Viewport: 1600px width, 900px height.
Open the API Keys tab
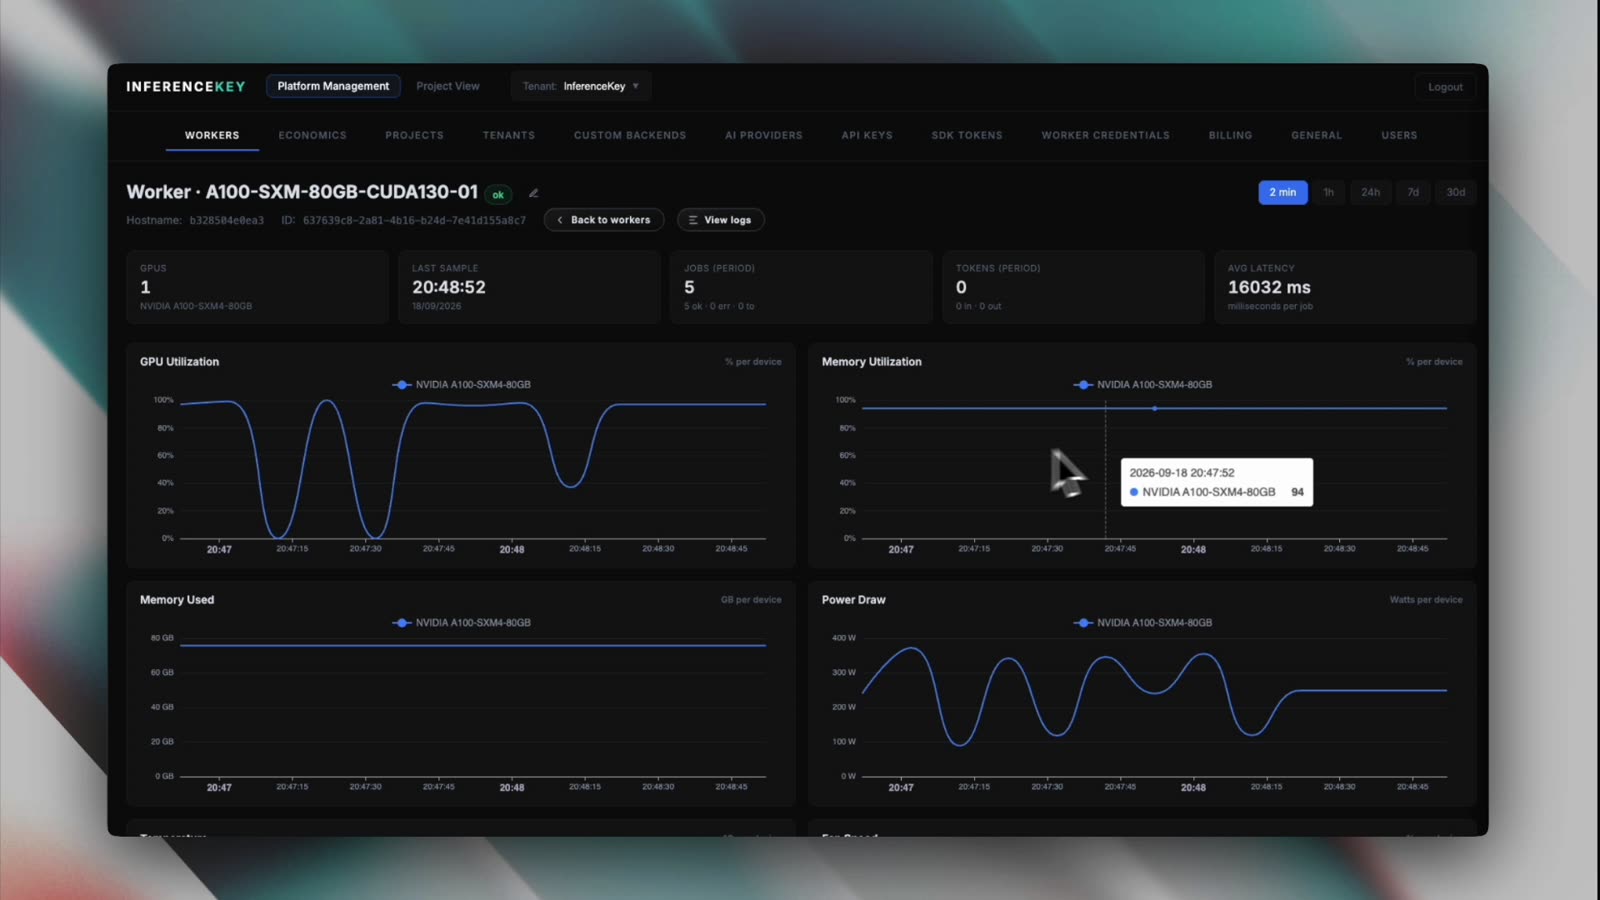(x=867, y=135)
